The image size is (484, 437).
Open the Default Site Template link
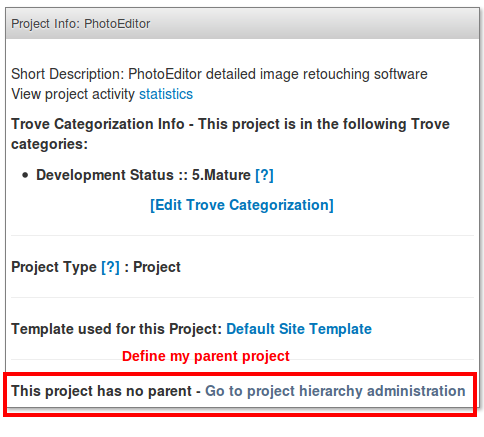point(299,329)
